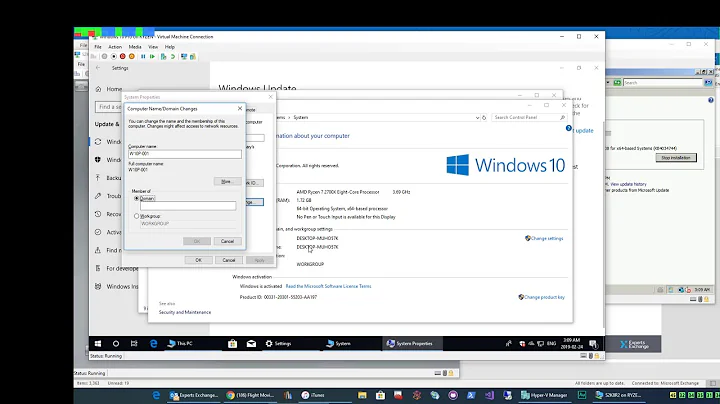Click the Enhanced Session monitor icon in VM toolbar
The image size is (720, 404).
pyautogui.click(x=184, y=56)
